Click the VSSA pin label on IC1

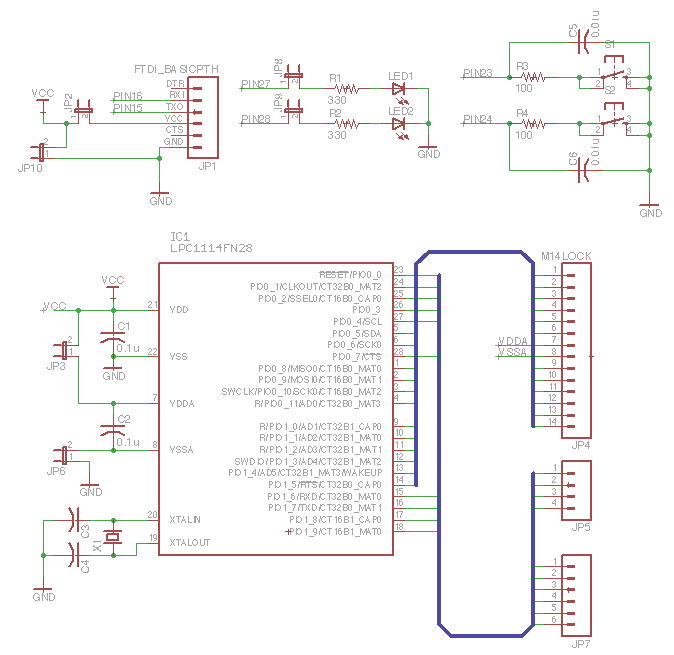pyautogui.click(x=181, y=450)
